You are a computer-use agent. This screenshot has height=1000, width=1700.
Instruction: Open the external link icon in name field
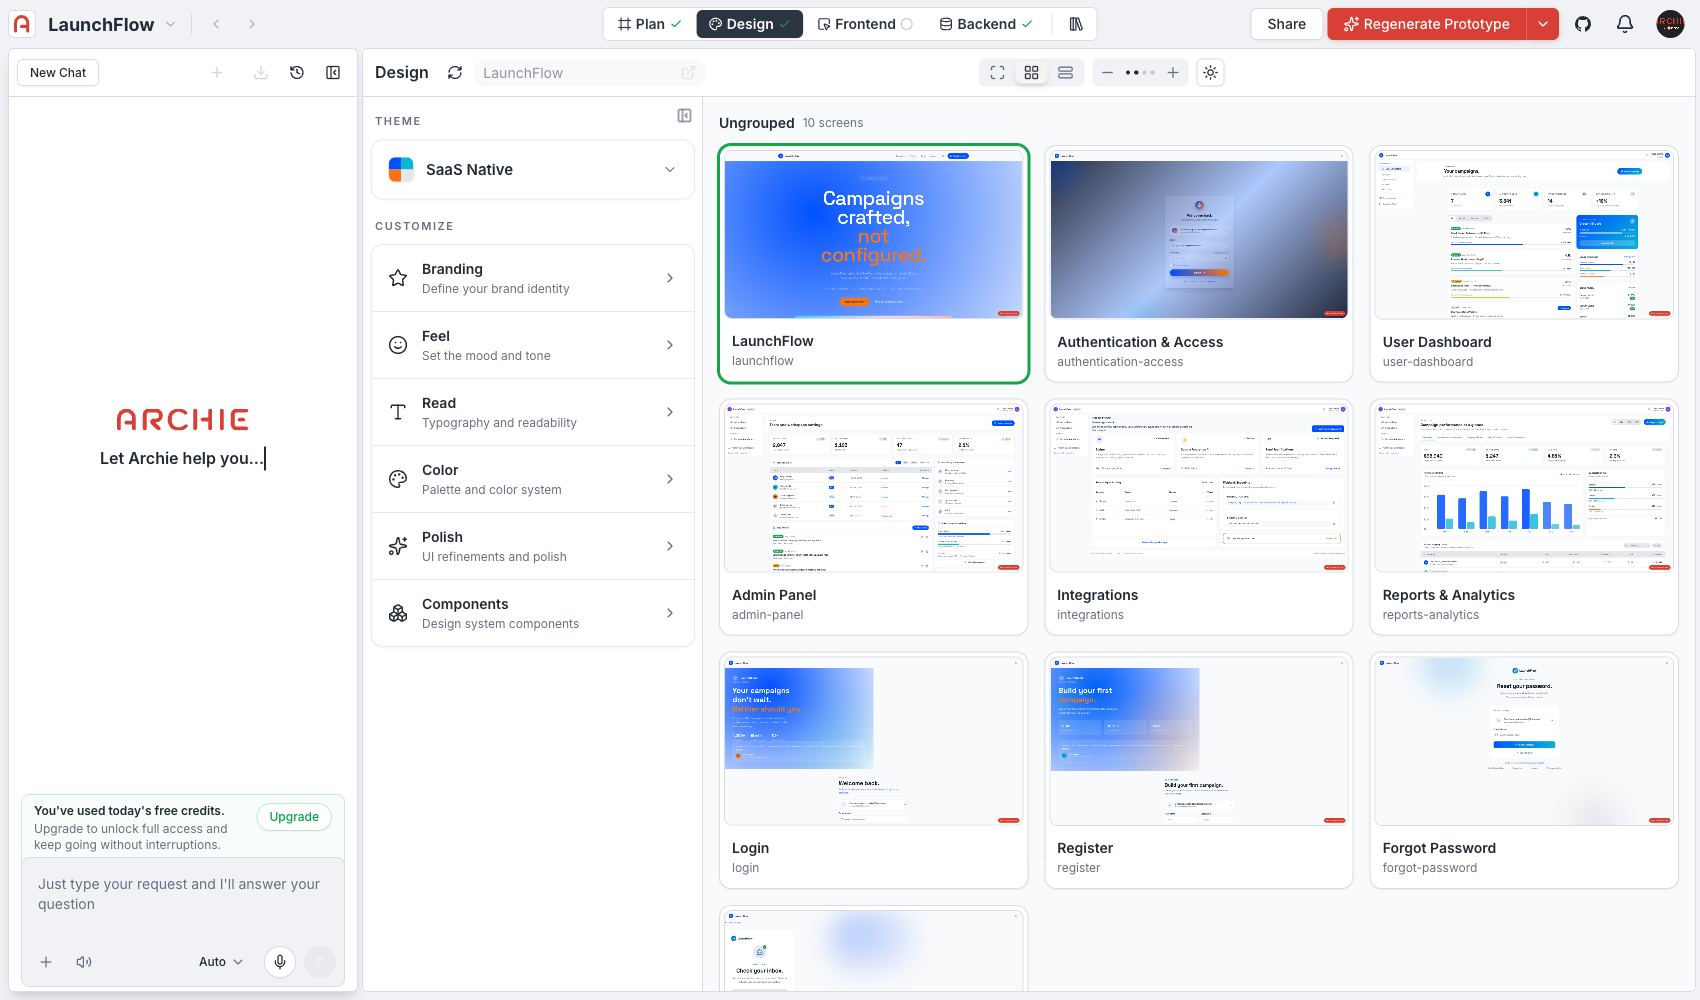click(x=688, y=73)
